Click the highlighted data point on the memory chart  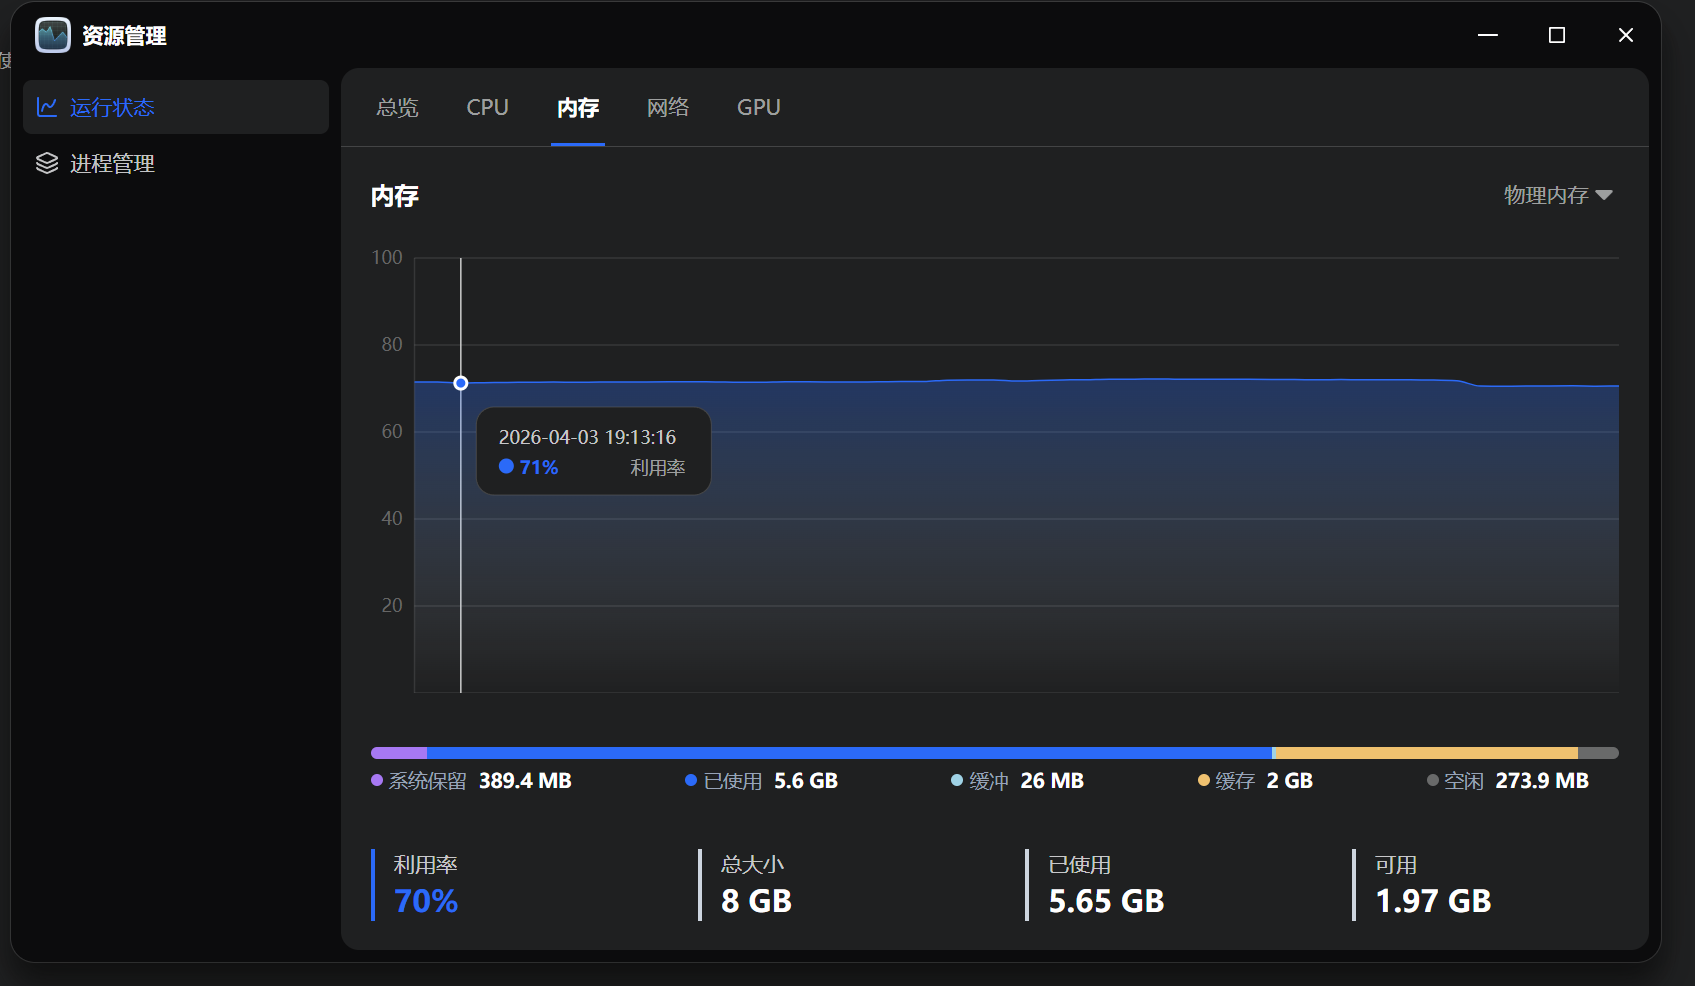tap(461, 383)
